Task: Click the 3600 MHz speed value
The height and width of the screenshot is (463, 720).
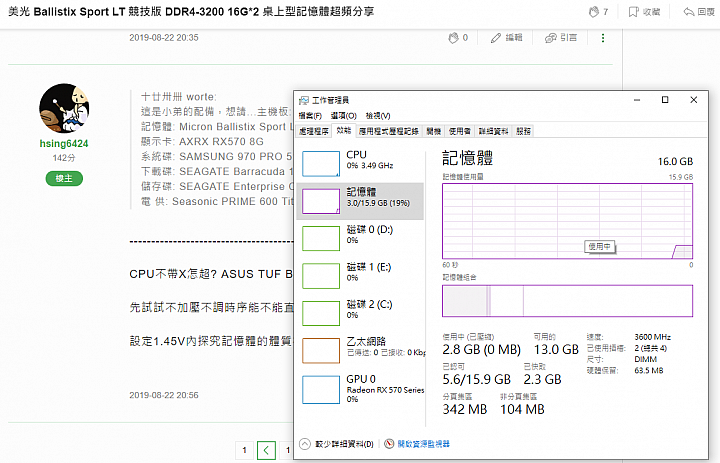Action: click(652, 337)
